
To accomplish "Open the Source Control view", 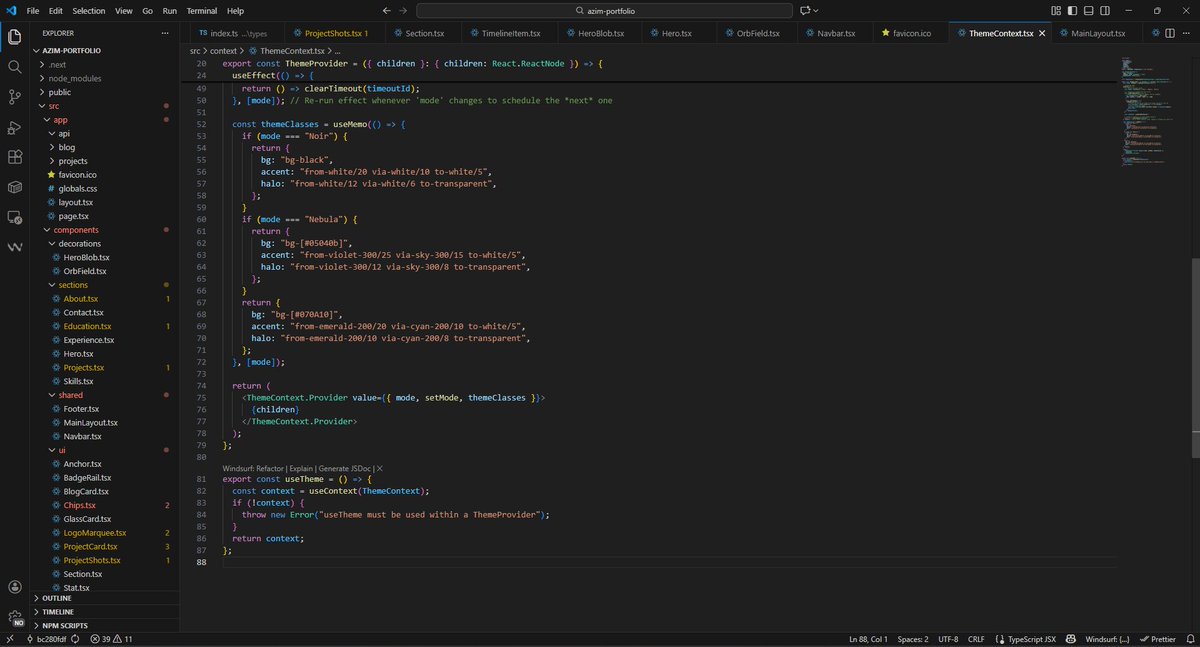I will (15, 97).
